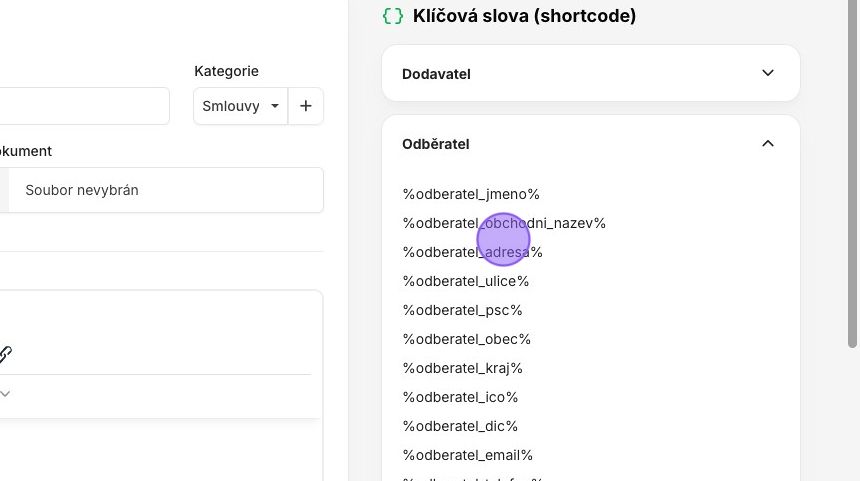Image resolution: width=860 pixels, height=481 pixels.
Task: Select the %odberatel_jmeno% shortcode
Action: click(x=471, y=194)
